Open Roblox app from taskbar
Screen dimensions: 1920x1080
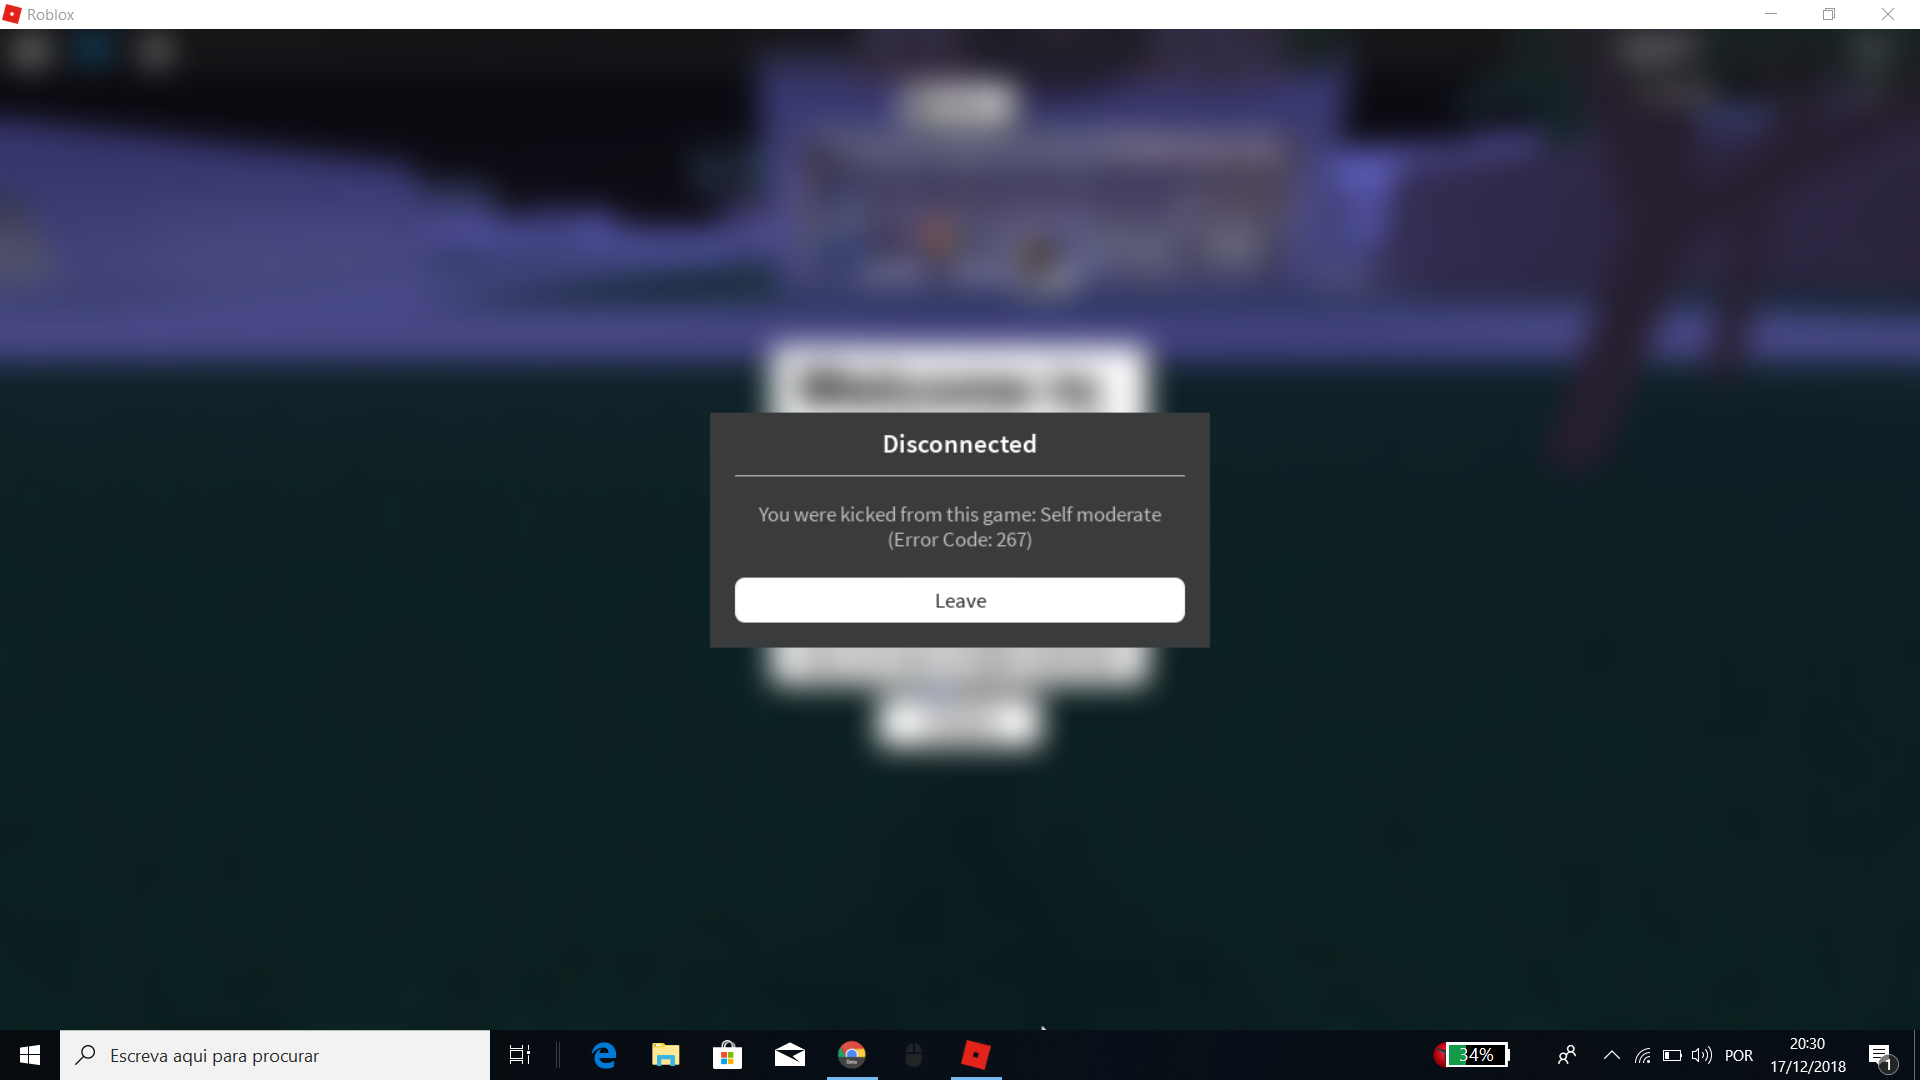(975, 1054)
